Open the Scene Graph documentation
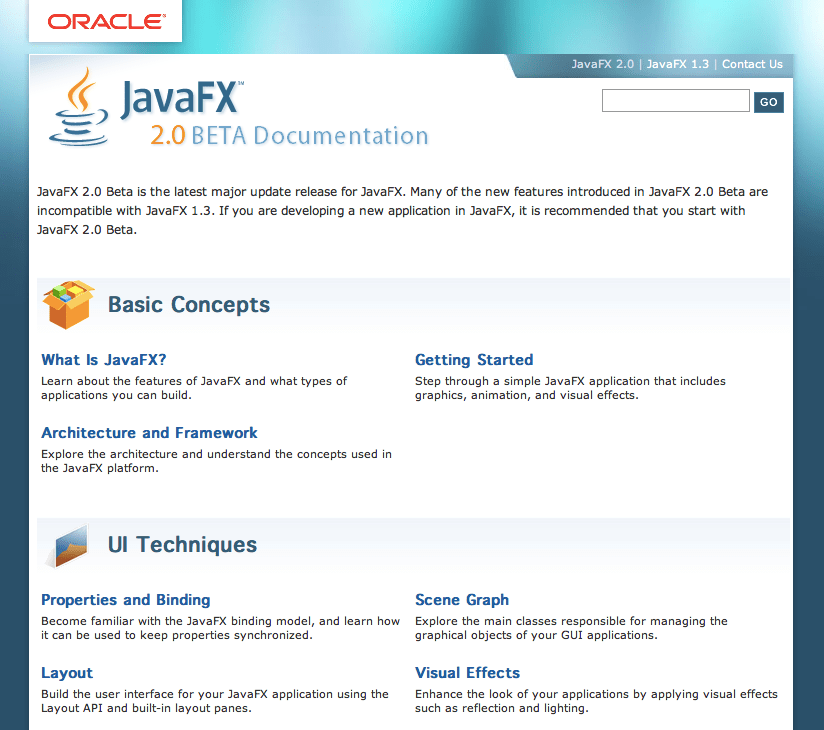Image resolution: width=824 pixels, height=730 pixels. [x=462, y=599]
